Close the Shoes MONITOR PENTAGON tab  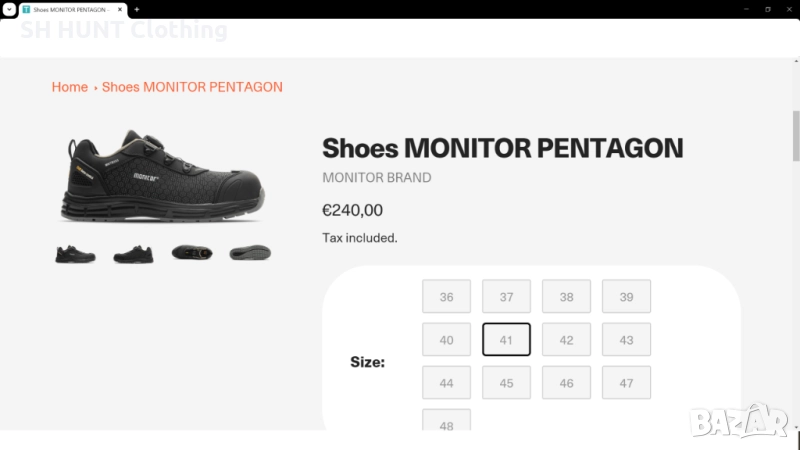click(123, 9)
